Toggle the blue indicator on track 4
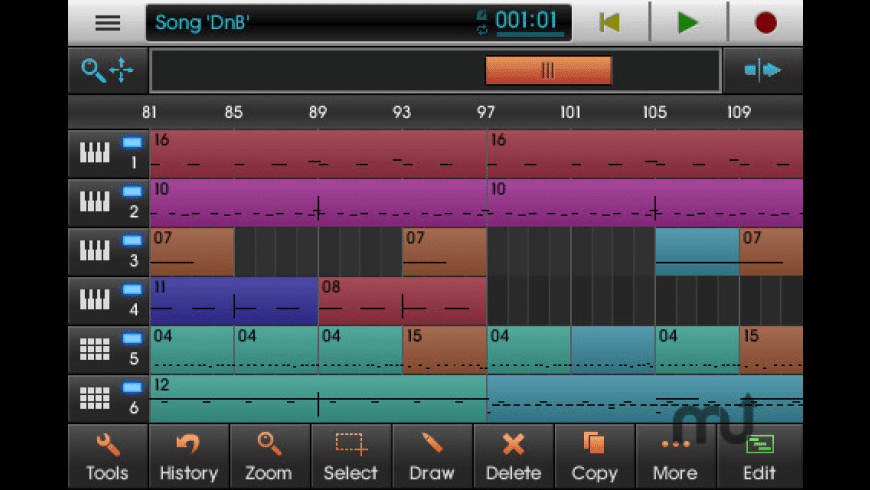The height and width of the screenshot is (490, 870). tap(132, 289)
